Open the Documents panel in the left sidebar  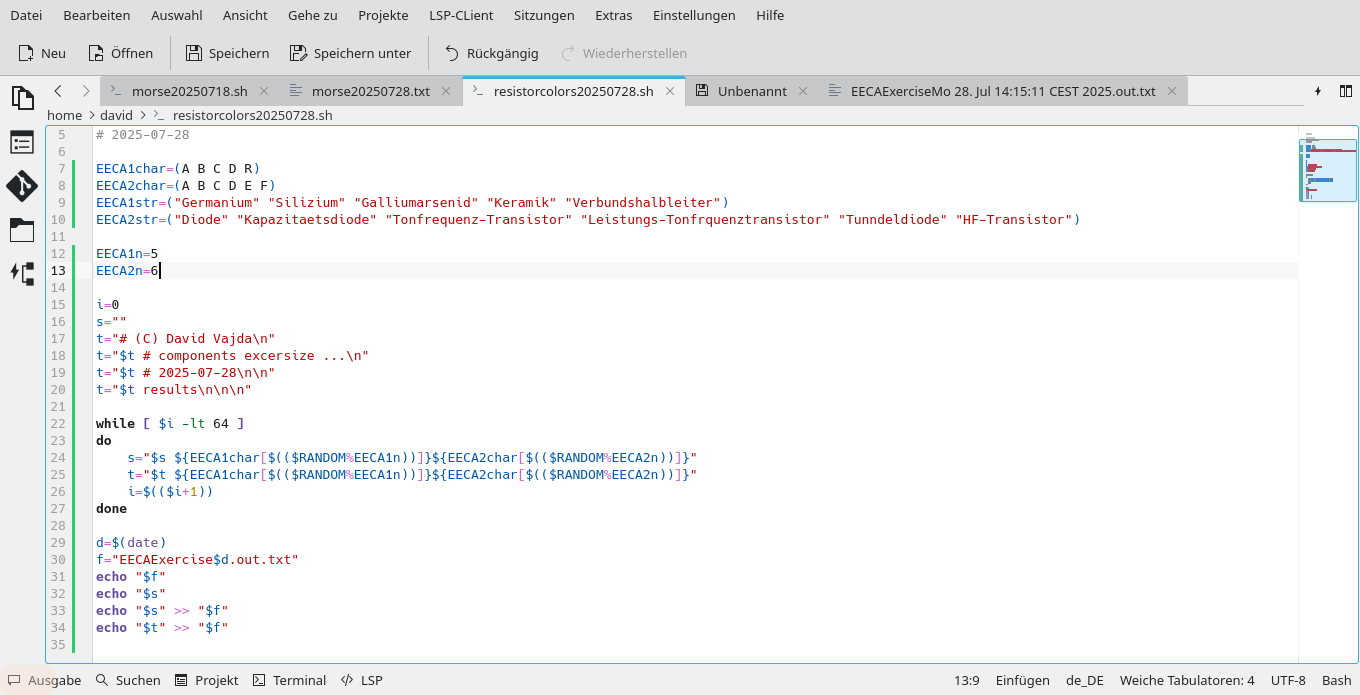tap(22, 97)
